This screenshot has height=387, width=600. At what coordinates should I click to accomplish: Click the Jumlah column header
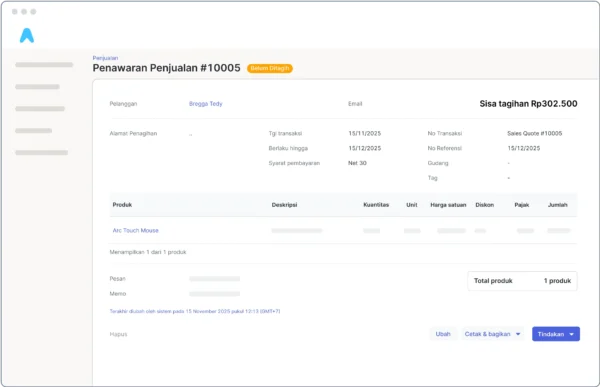pyautogui.click(x=558, y=205)
